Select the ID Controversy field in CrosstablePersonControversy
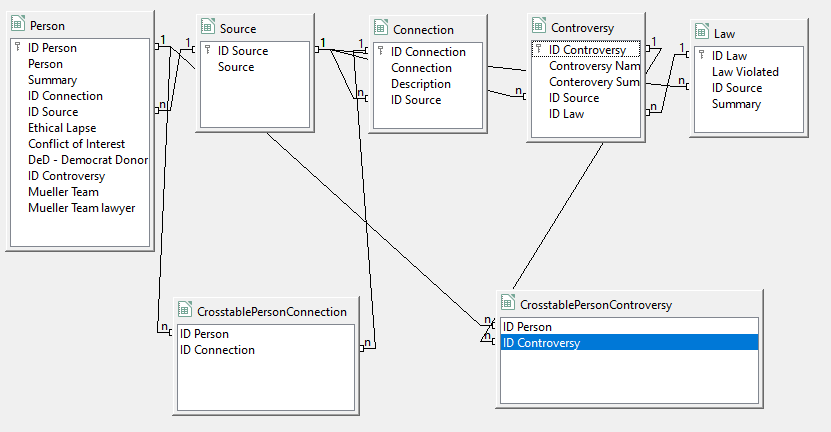Screen dimensions: 831x432 629,343
